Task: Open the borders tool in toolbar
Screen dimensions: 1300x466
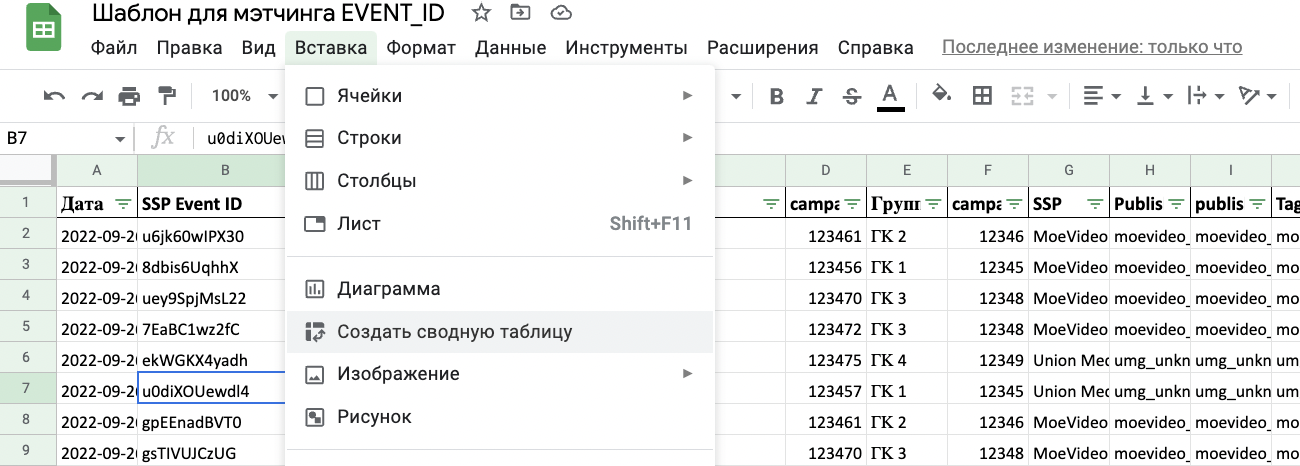Action: coord(982,96)
